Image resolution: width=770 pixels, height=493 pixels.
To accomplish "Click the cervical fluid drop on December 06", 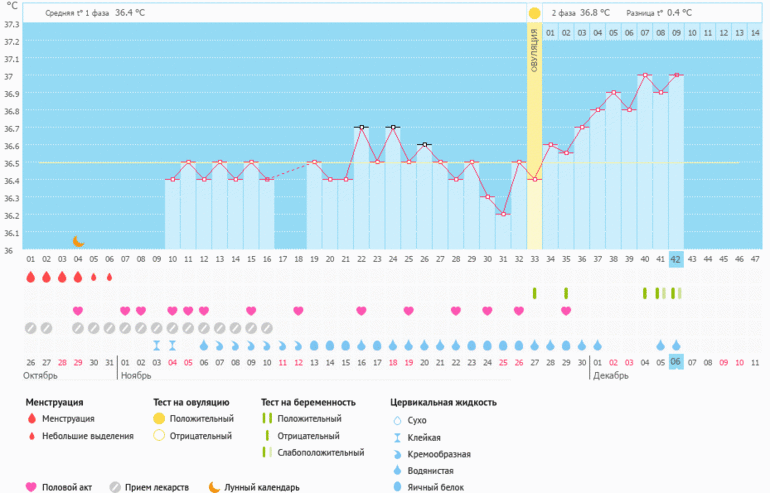I will (x=676, y=345).
